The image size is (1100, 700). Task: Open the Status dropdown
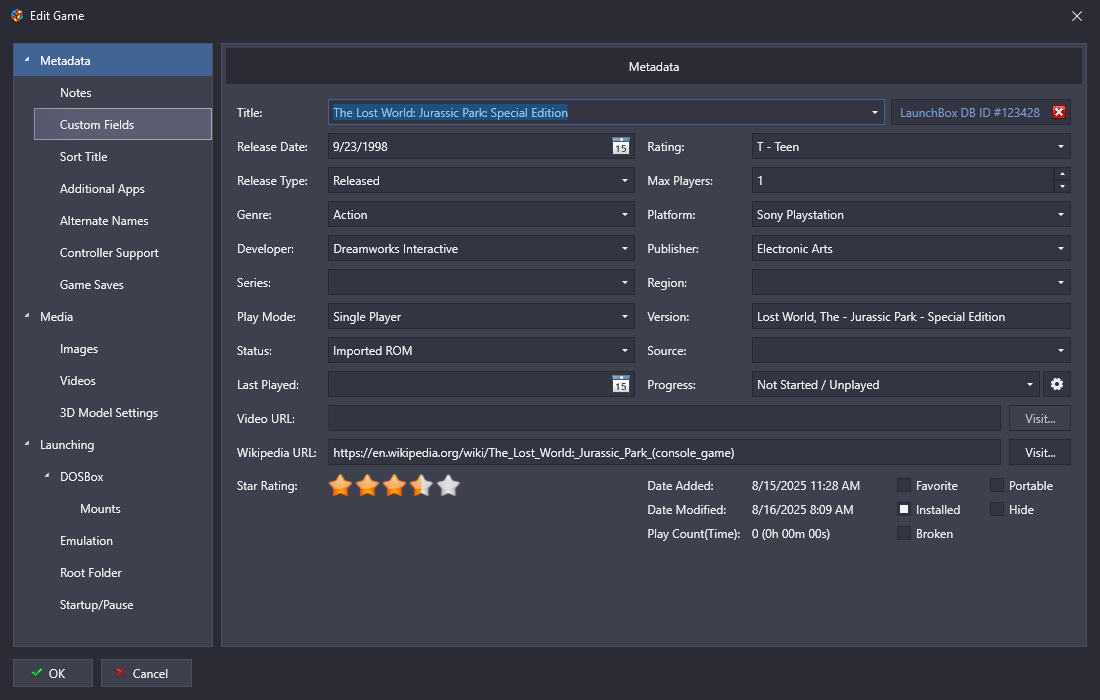coord(481,351)
